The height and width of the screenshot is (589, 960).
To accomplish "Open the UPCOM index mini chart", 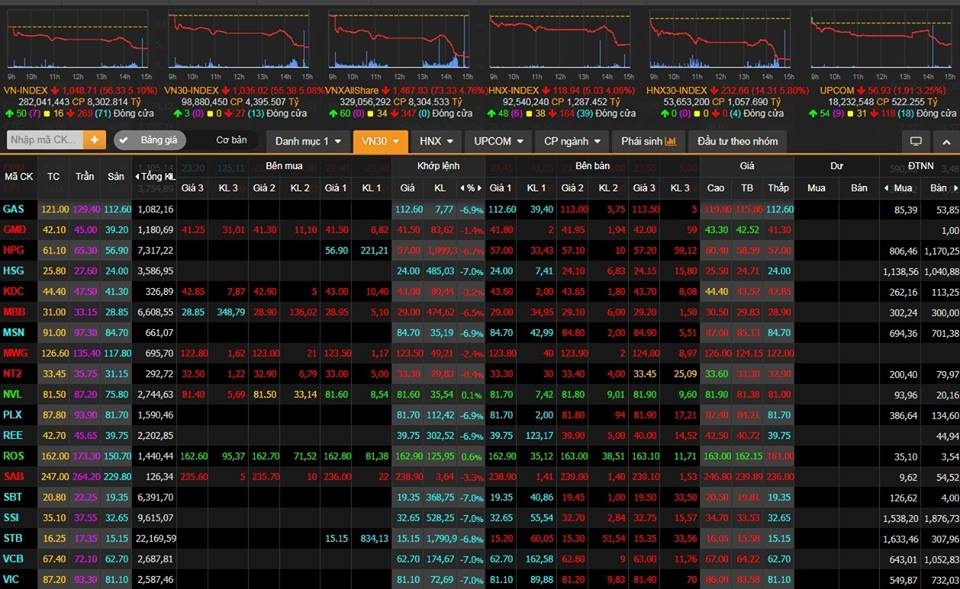I will (881, 40).
